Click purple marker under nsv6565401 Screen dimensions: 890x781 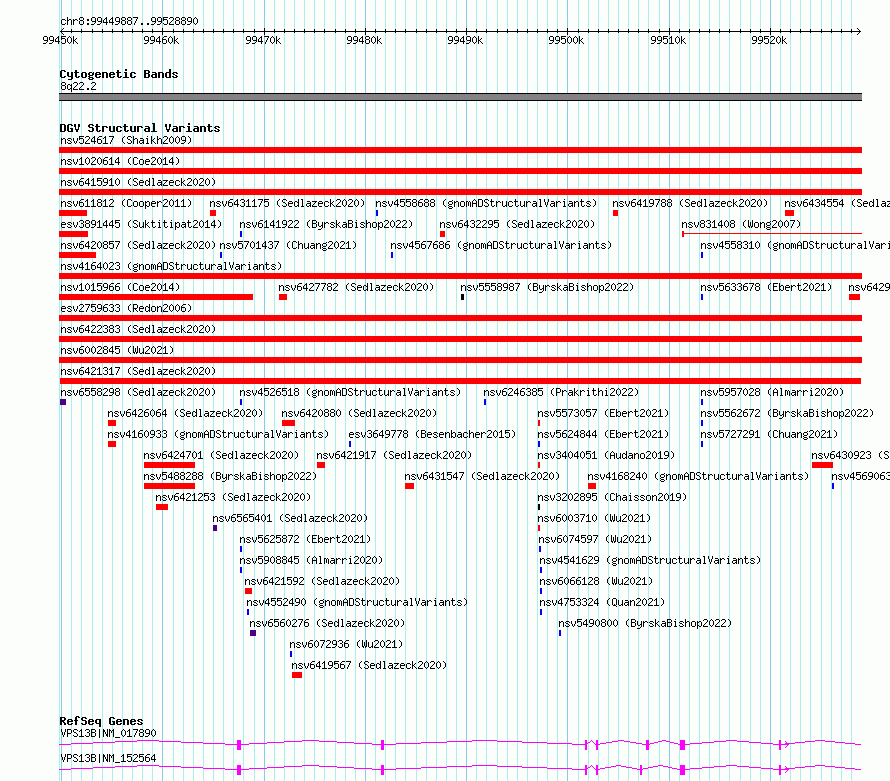point(215,528)
